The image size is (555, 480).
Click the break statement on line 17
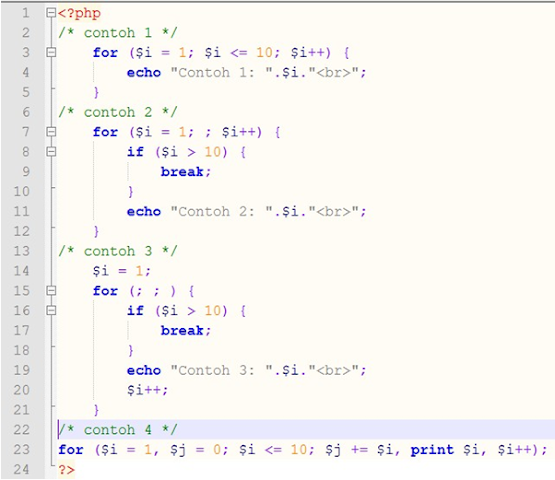coord(186,331)
